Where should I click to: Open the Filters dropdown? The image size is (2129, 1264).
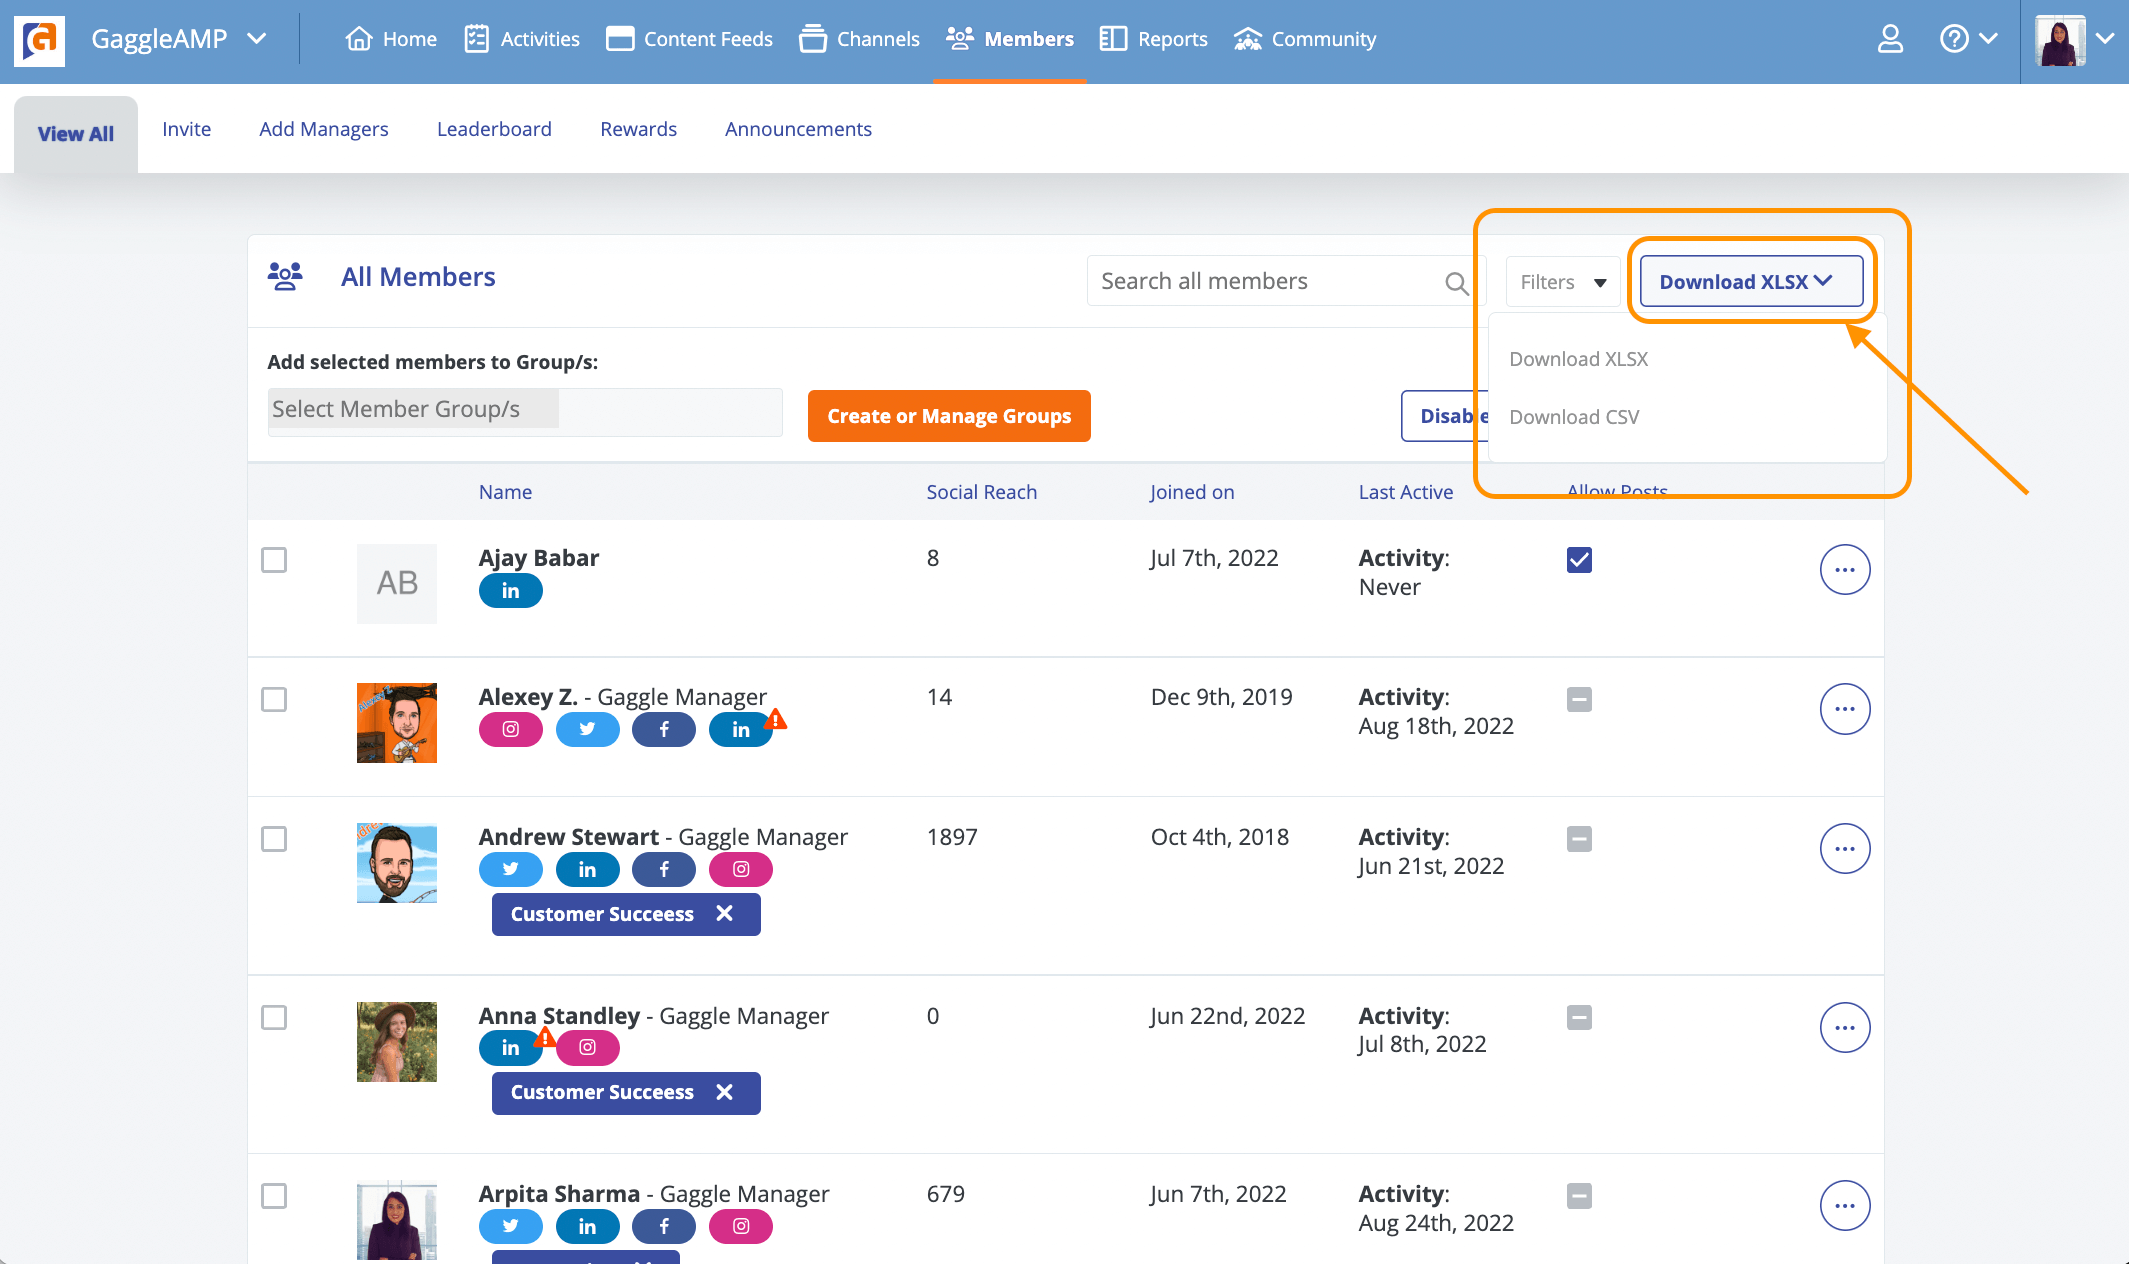pos(1563,282)
